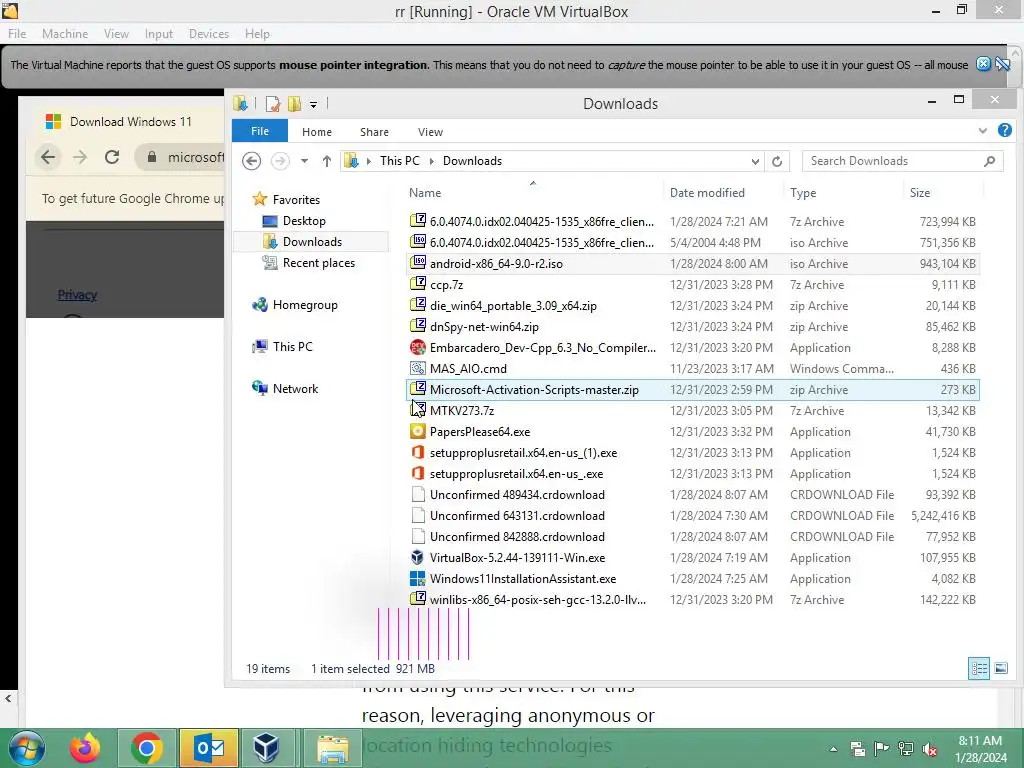
Task: Launch Firefox from taskbar
Action: pyautogui.click(x=86, y=748)
